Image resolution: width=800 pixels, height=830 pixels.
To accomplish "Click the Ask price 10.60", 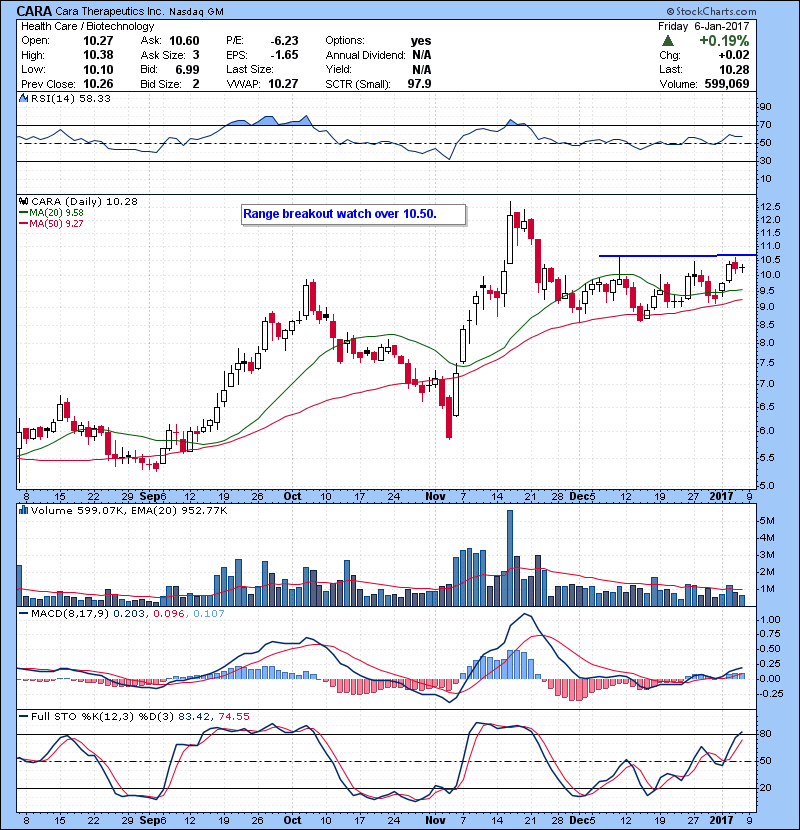I will [x=184, y=41].
